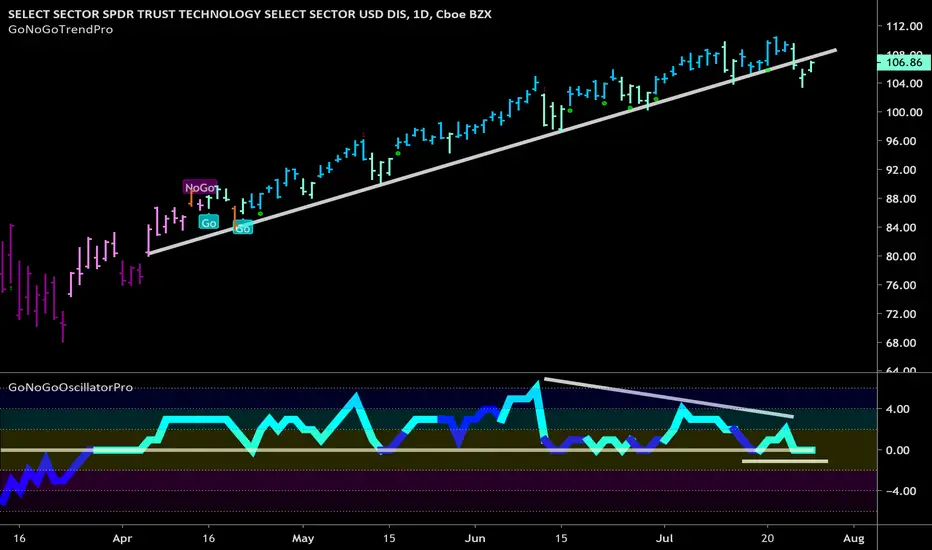Image resolution: width=932 pixels, height=550 pixels.
Task: Click the Aug date label on time axis
Action: [x=854, y=539]
